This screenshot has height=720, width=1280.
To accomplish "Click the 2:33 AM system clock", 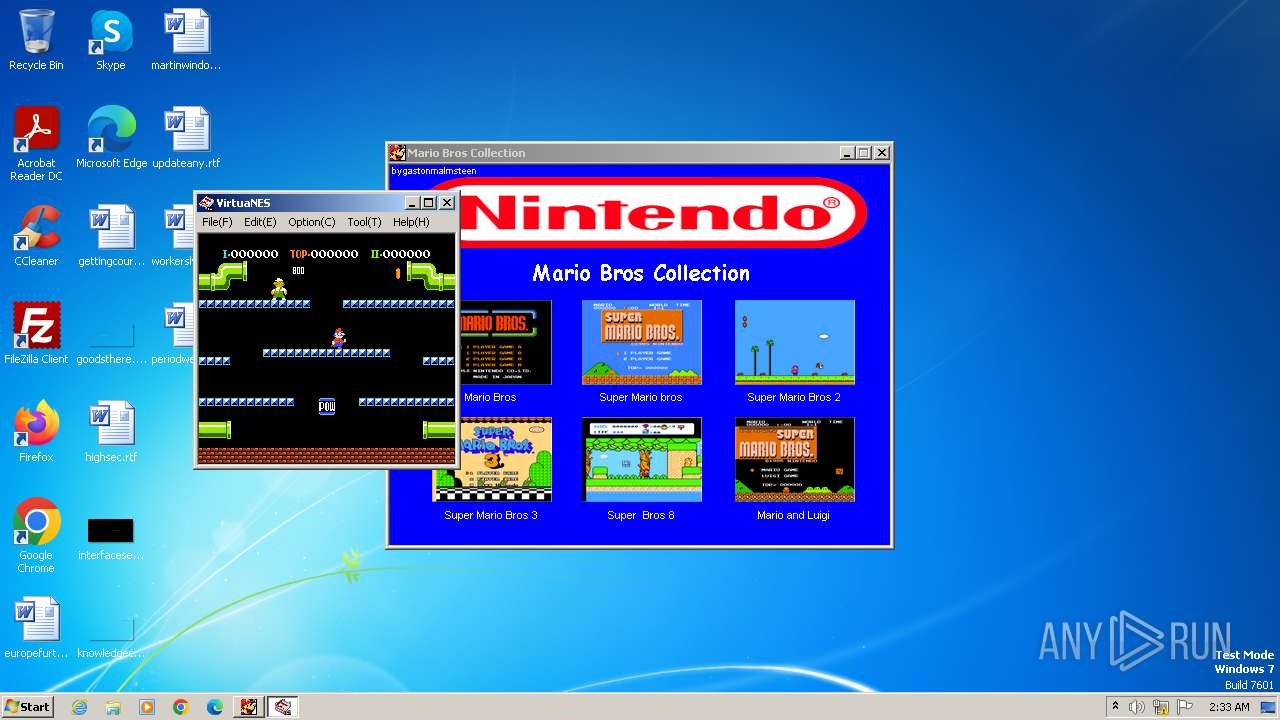I will pyautogui.click(x=1229, y=707).
